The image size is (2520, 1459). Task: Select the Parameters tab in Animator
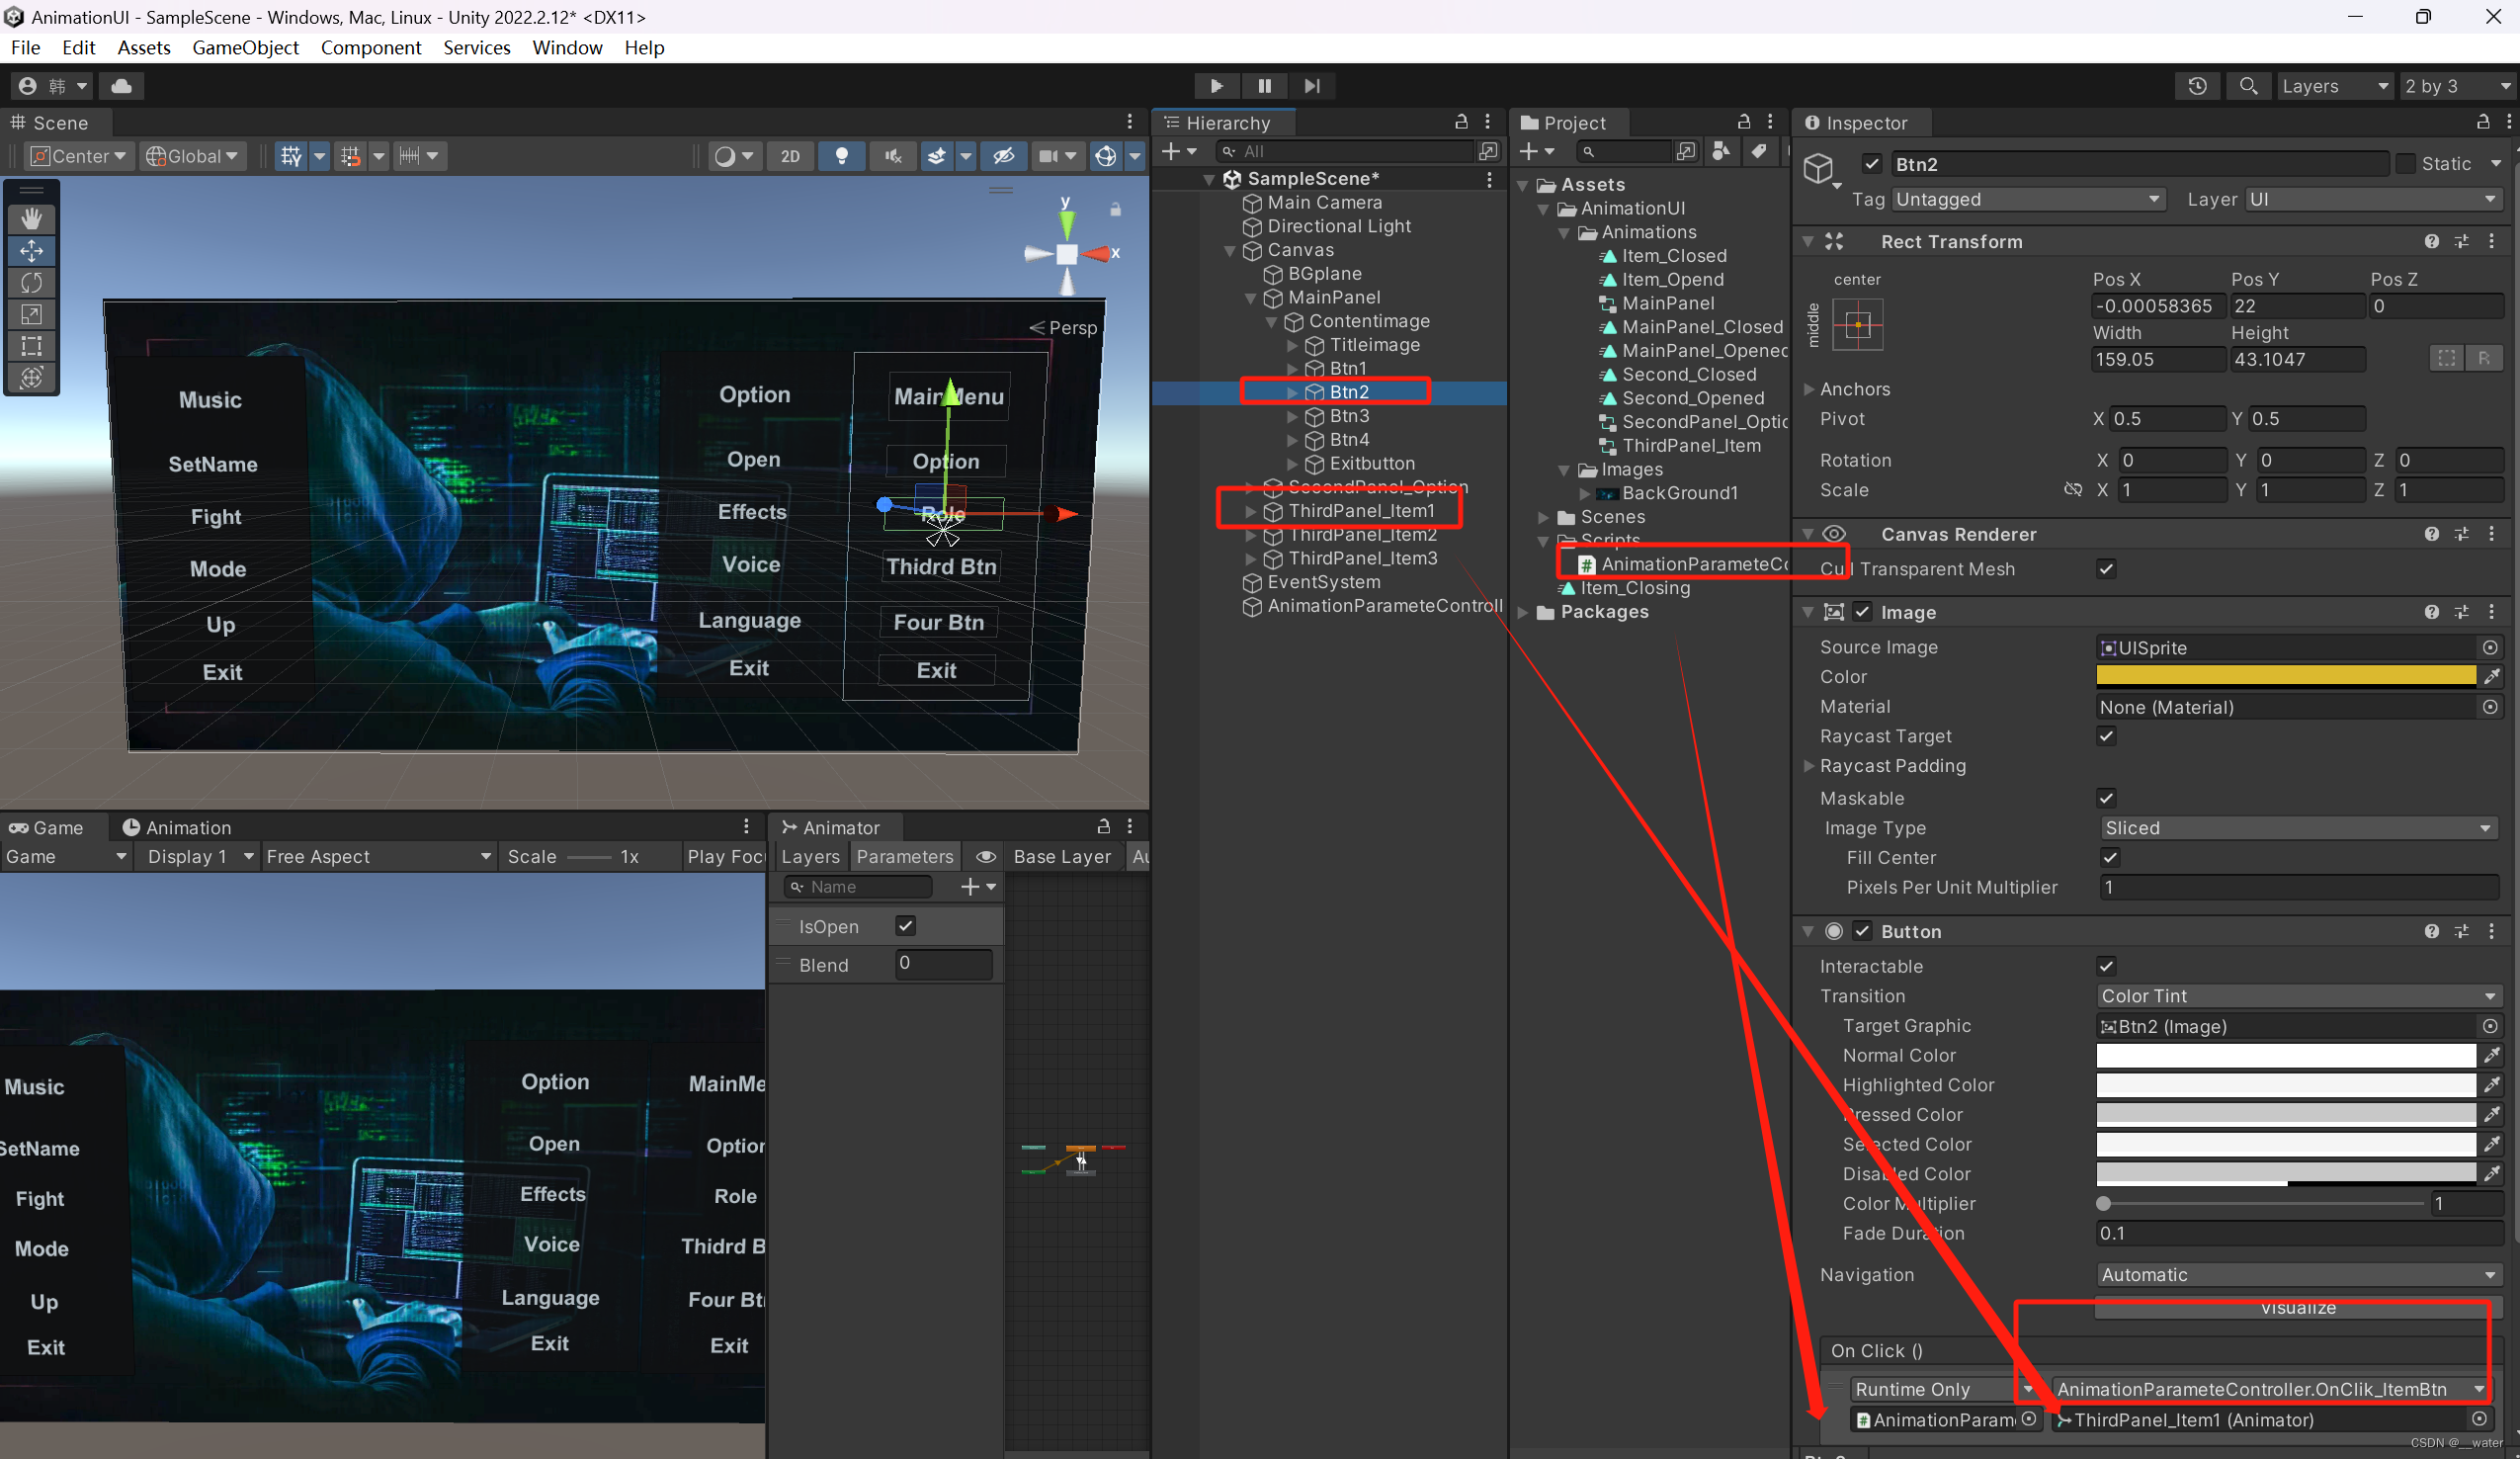(x=904, y=857)
